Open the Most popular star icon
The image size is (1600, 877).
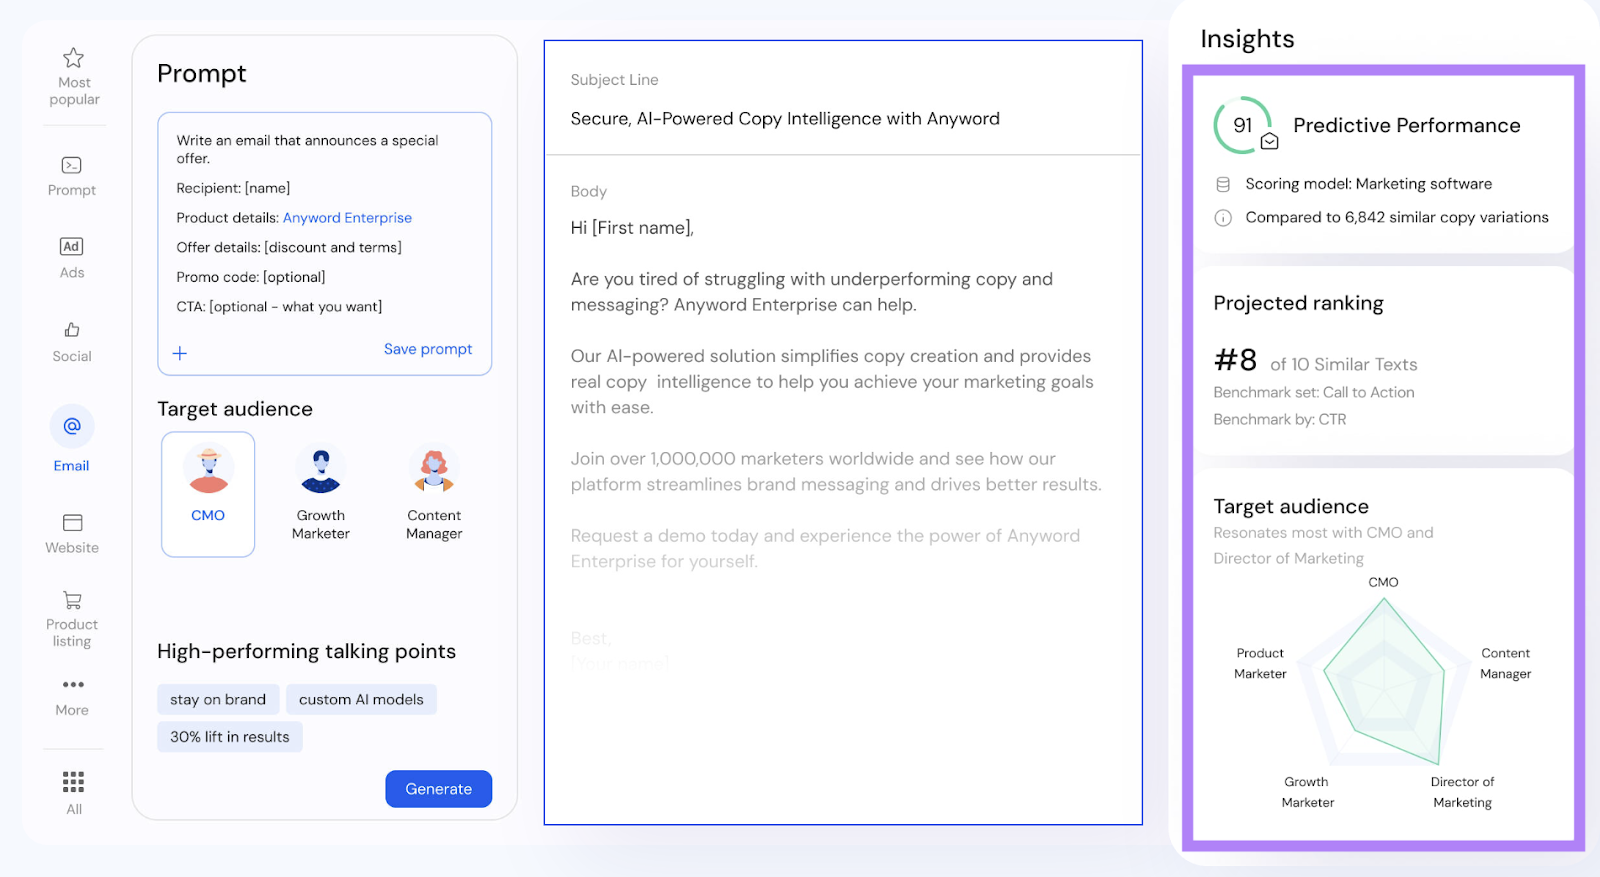pyautogui.click(x=73, y=57)
